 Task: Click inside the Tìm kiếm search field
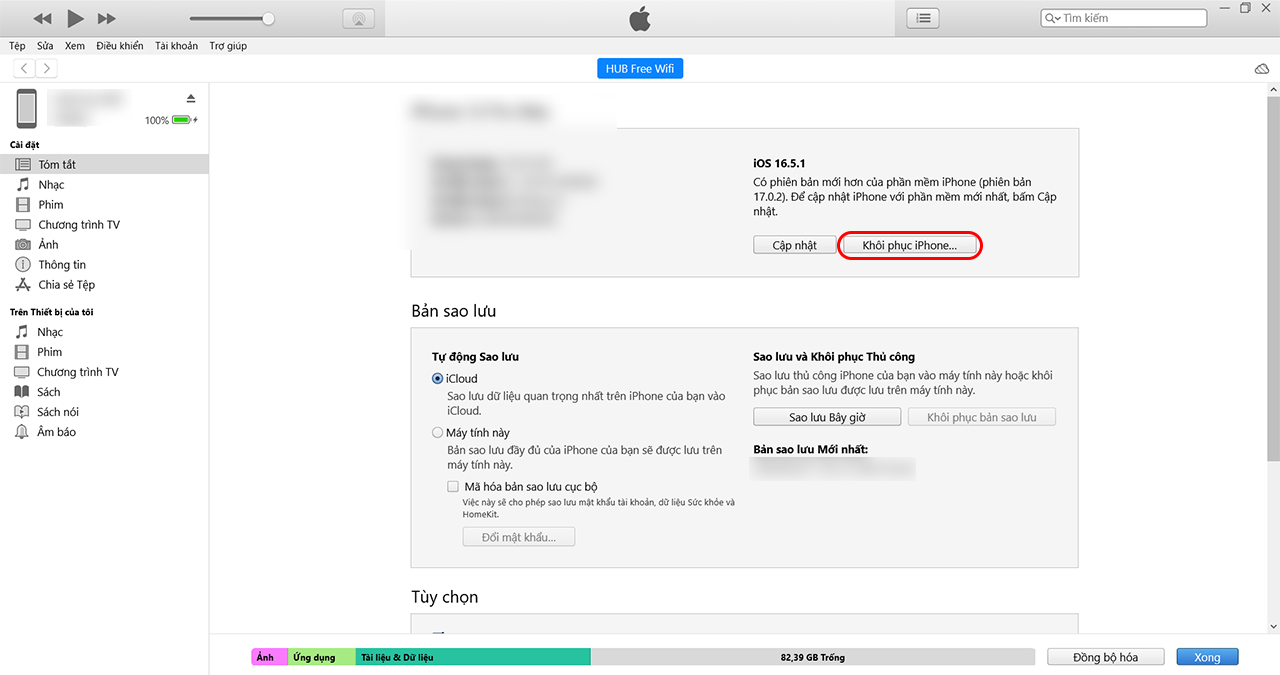(x=1122, y=17)
